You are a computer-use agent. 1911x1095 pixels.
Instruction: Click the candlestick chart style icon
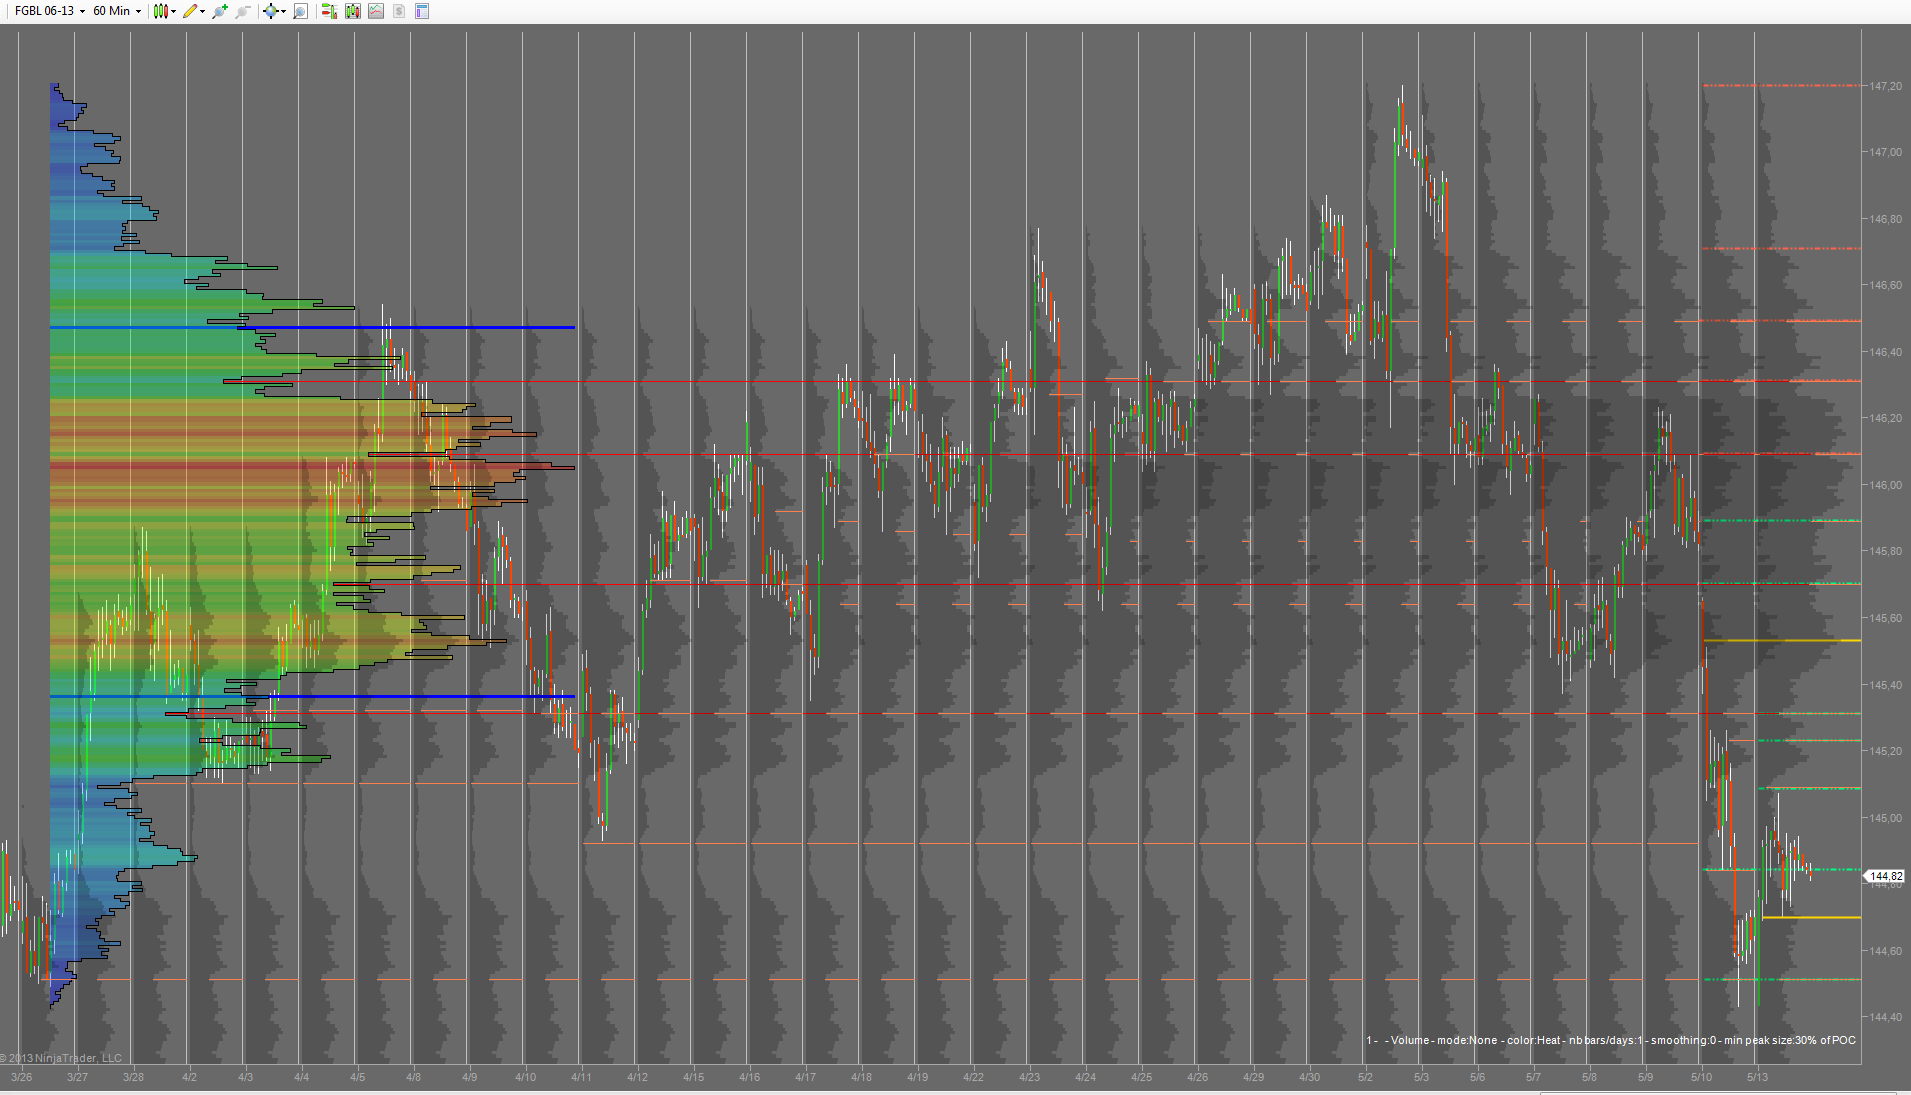point(160,11)
